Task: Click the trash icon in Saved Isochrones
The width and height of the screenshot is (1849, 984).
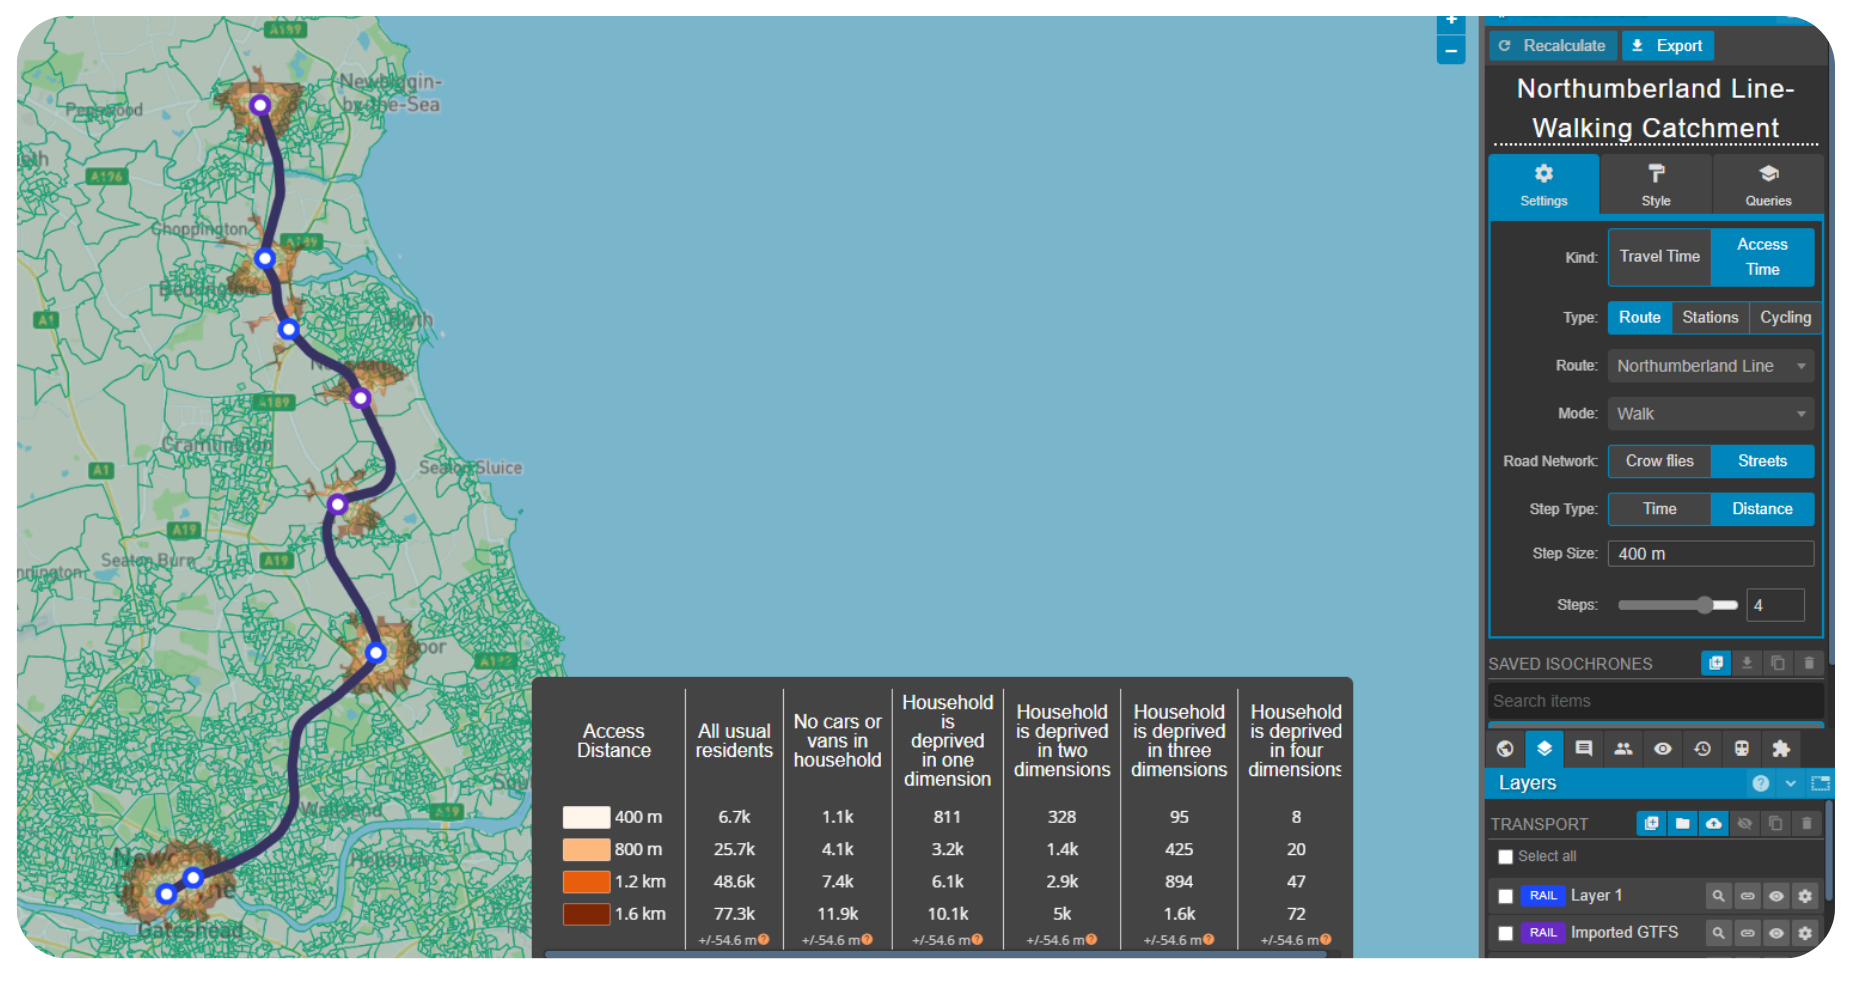Action: click(1809, 663)
